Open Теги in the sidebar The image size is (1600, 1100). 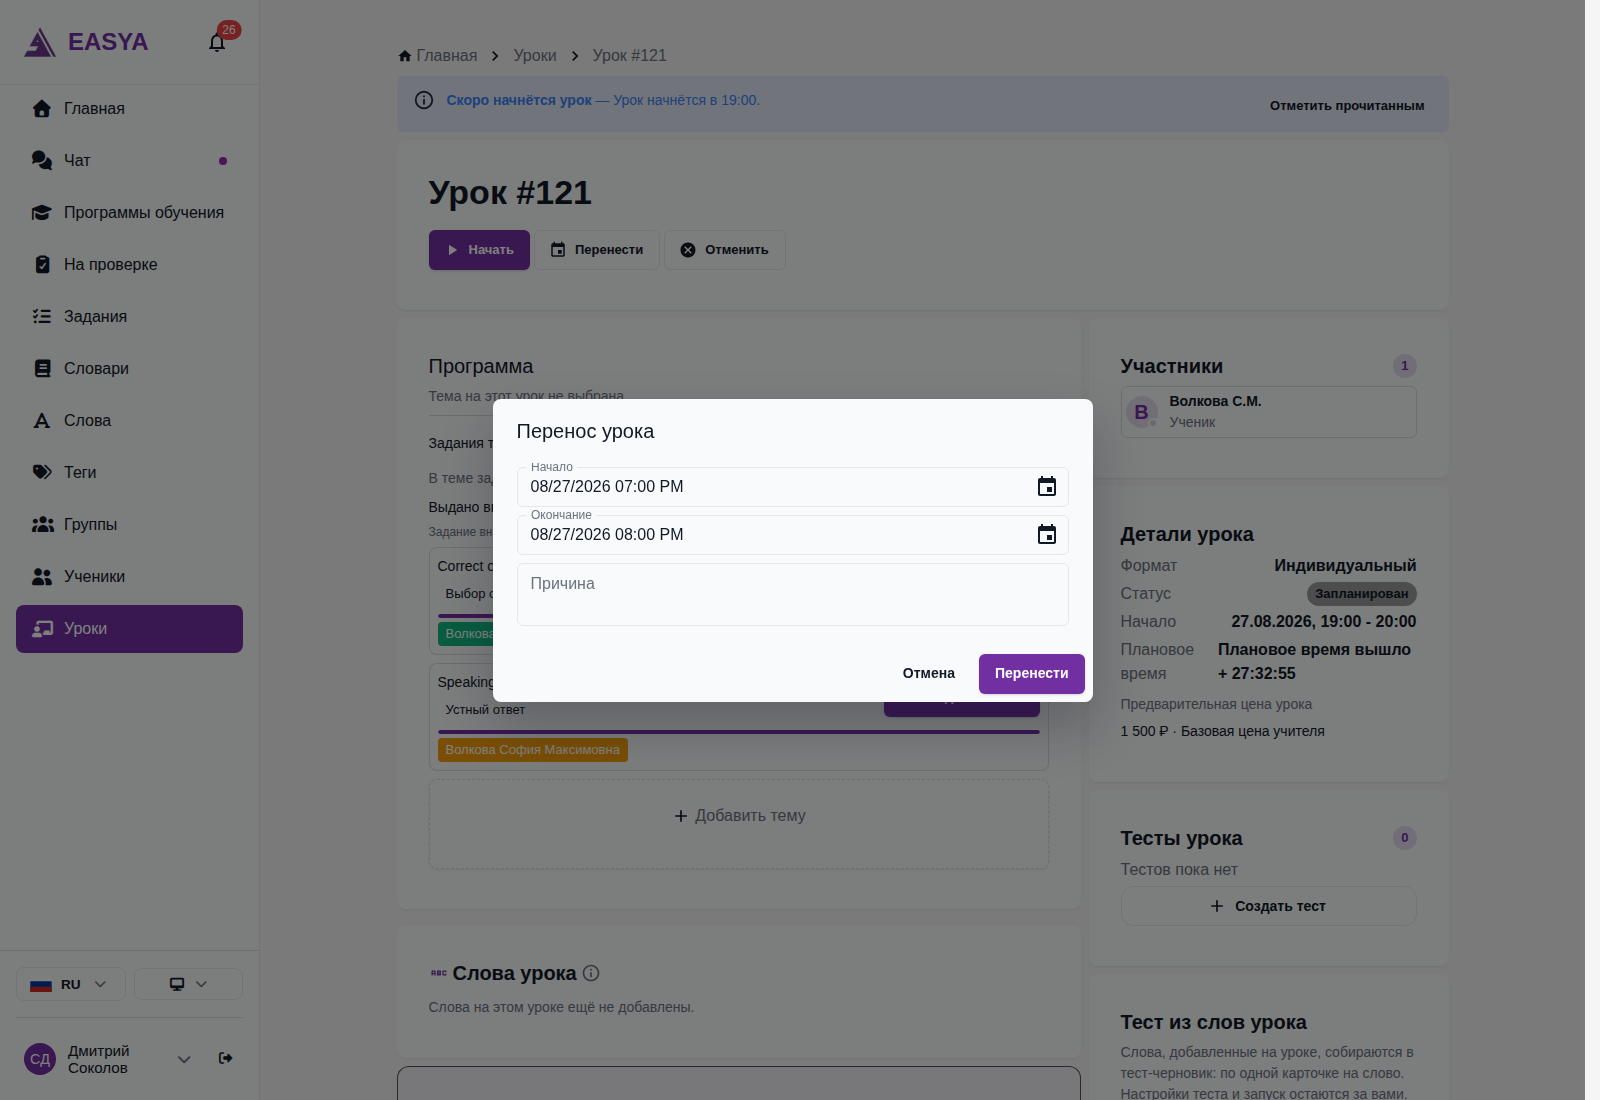[129, 472]
